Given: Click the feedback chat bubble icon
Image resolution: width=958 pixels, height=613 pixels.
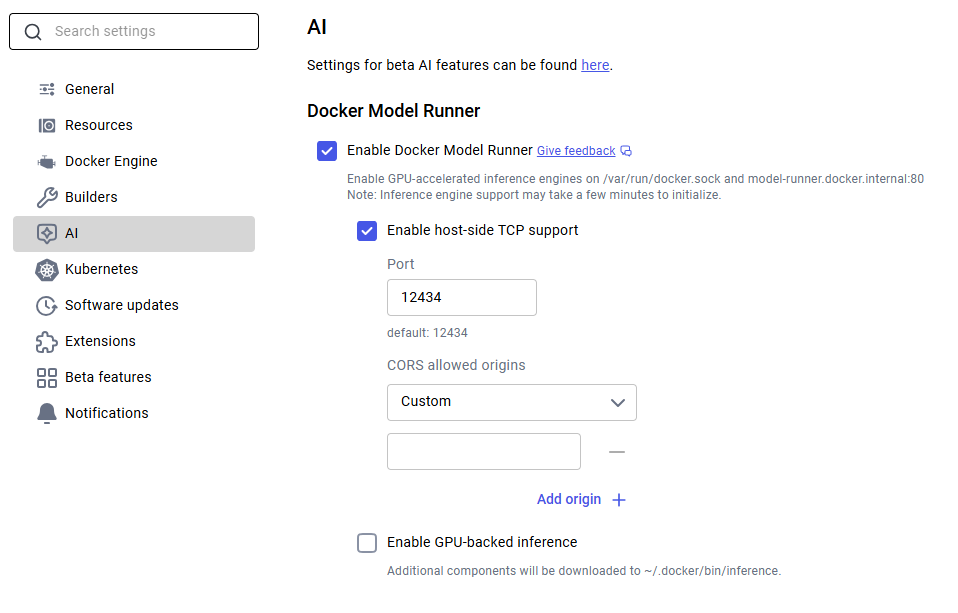Looking at the screenshot, I should [626, 151].
